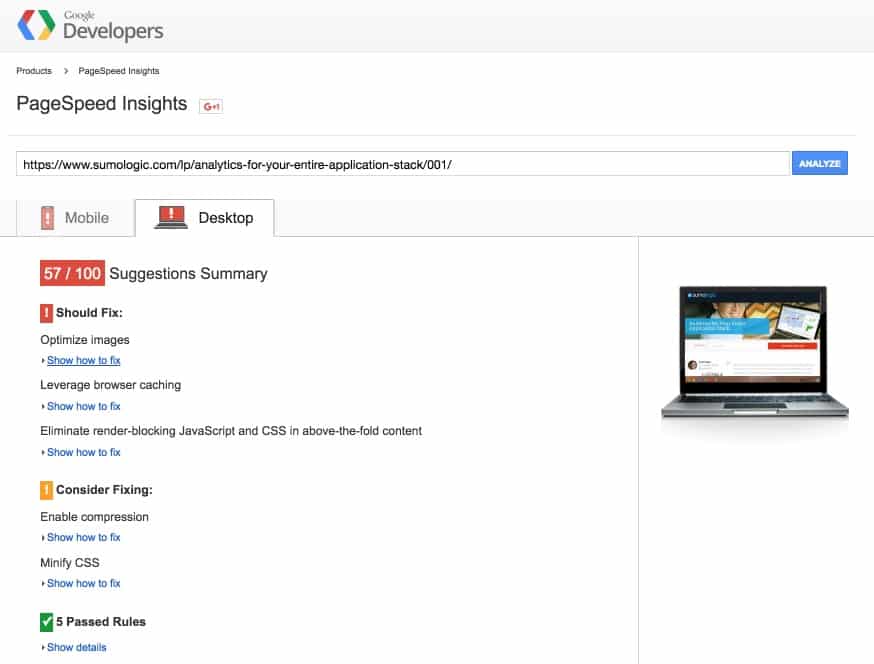
Task: Click the Google Developers logo
Action: (90, 26)
